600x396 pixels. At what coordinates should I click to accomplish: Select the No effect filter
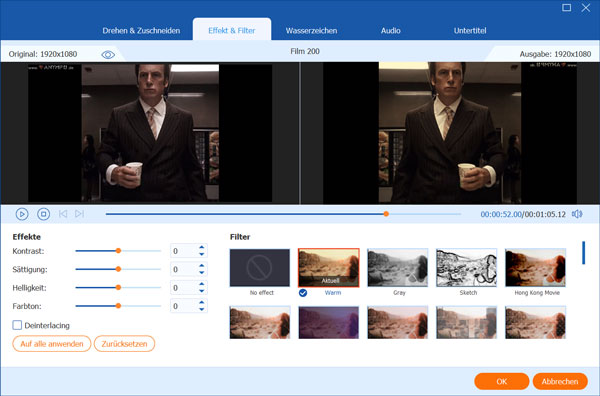click(260, 267)
